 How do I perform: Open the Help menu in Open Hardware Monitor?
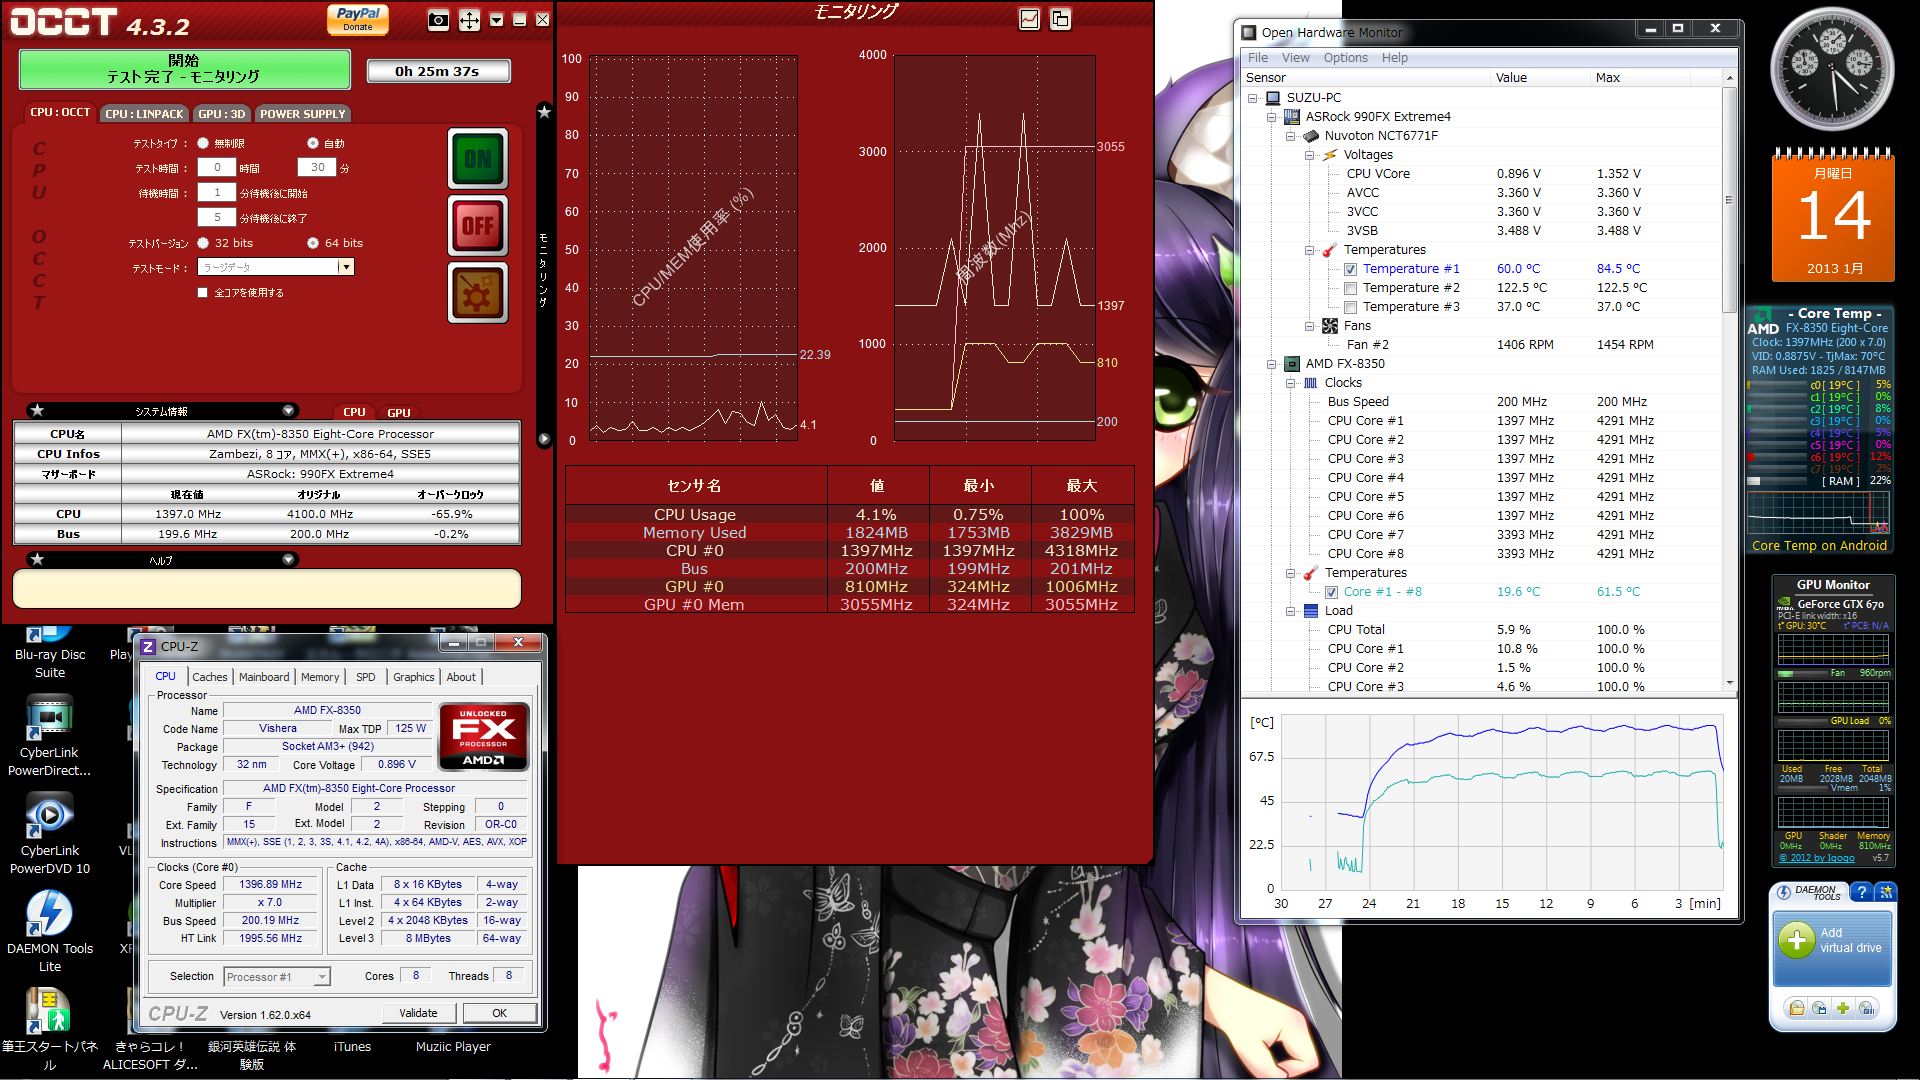coord(1394,57)
